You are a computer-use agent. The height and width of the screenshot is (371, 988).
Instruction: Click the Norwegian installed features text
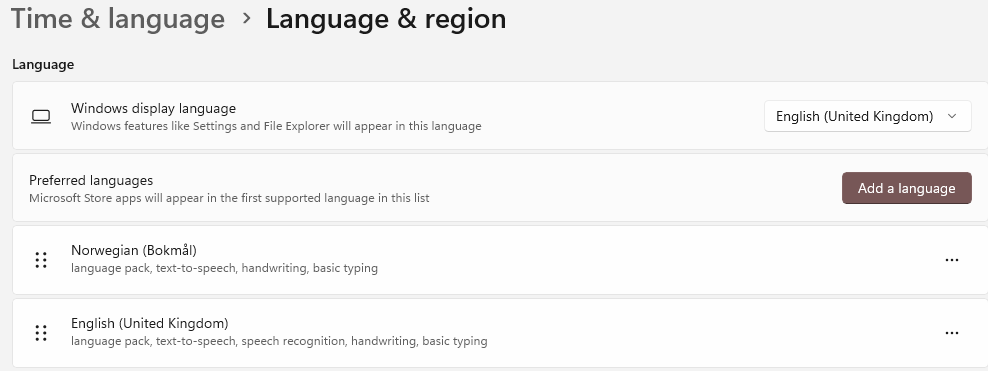[x=224, y=268]
